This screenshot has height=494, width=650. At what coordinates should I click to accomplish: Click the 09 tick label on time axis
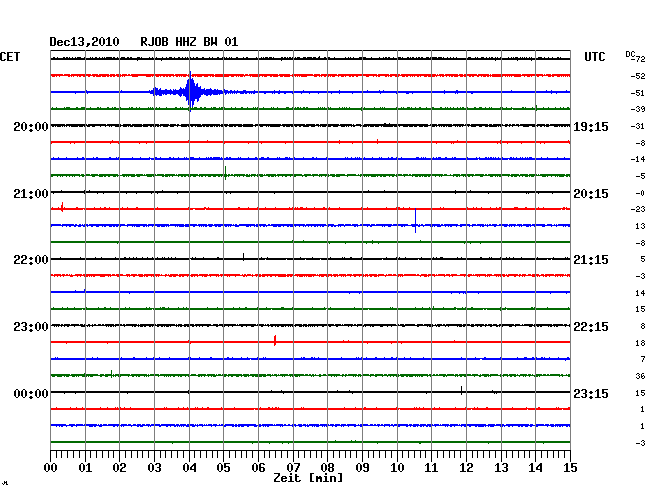coord(362,468)
